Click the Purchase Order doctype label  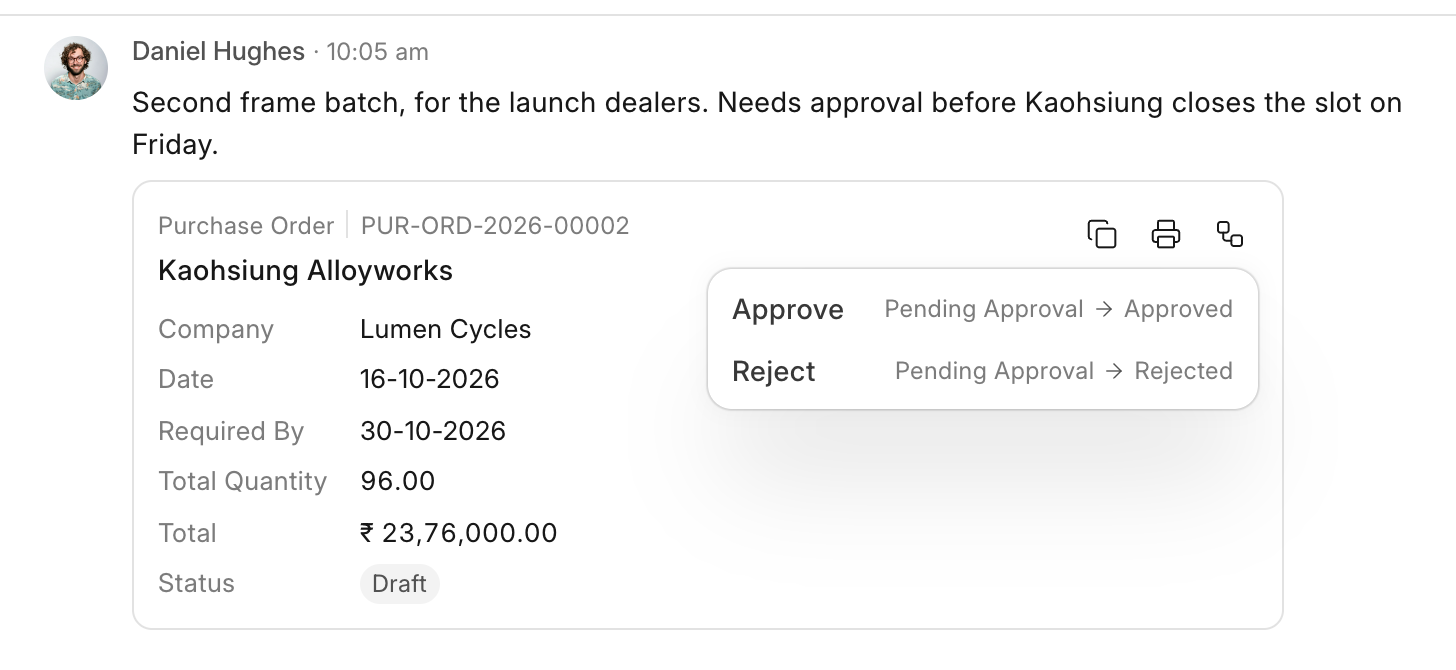[x=246, y=226]
